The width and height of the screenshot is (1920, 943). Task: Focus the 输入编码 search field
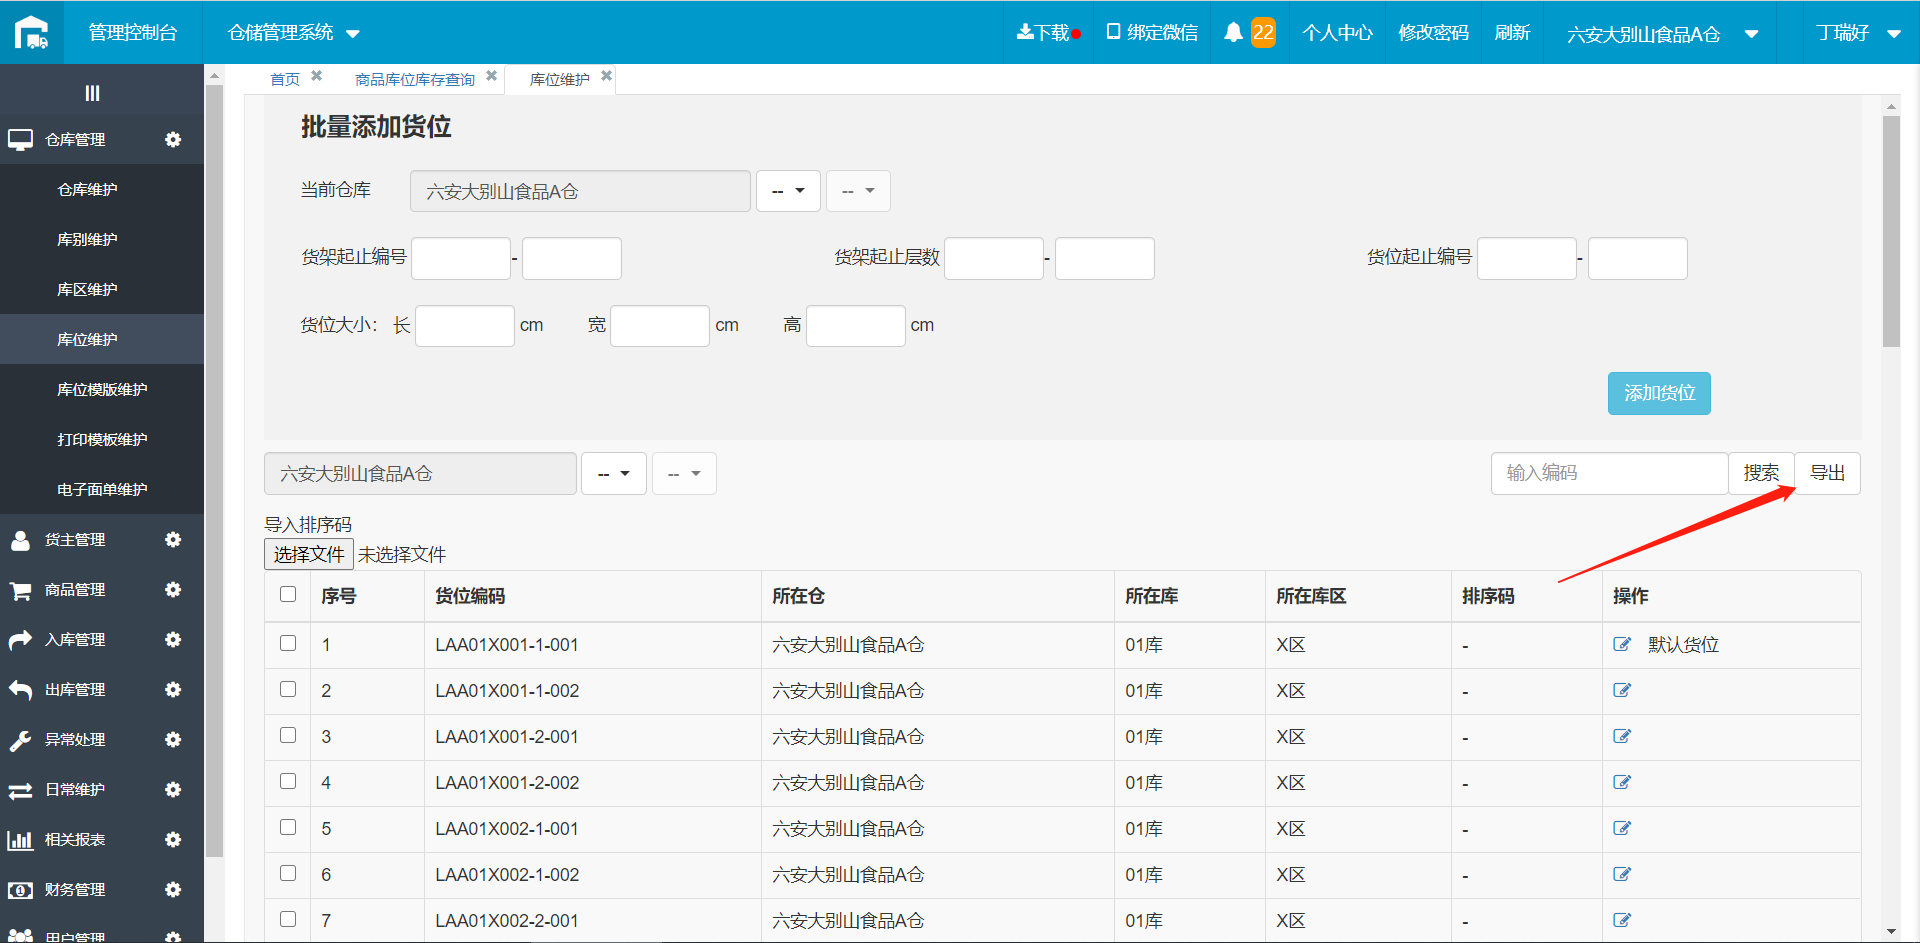(1609, 473)
